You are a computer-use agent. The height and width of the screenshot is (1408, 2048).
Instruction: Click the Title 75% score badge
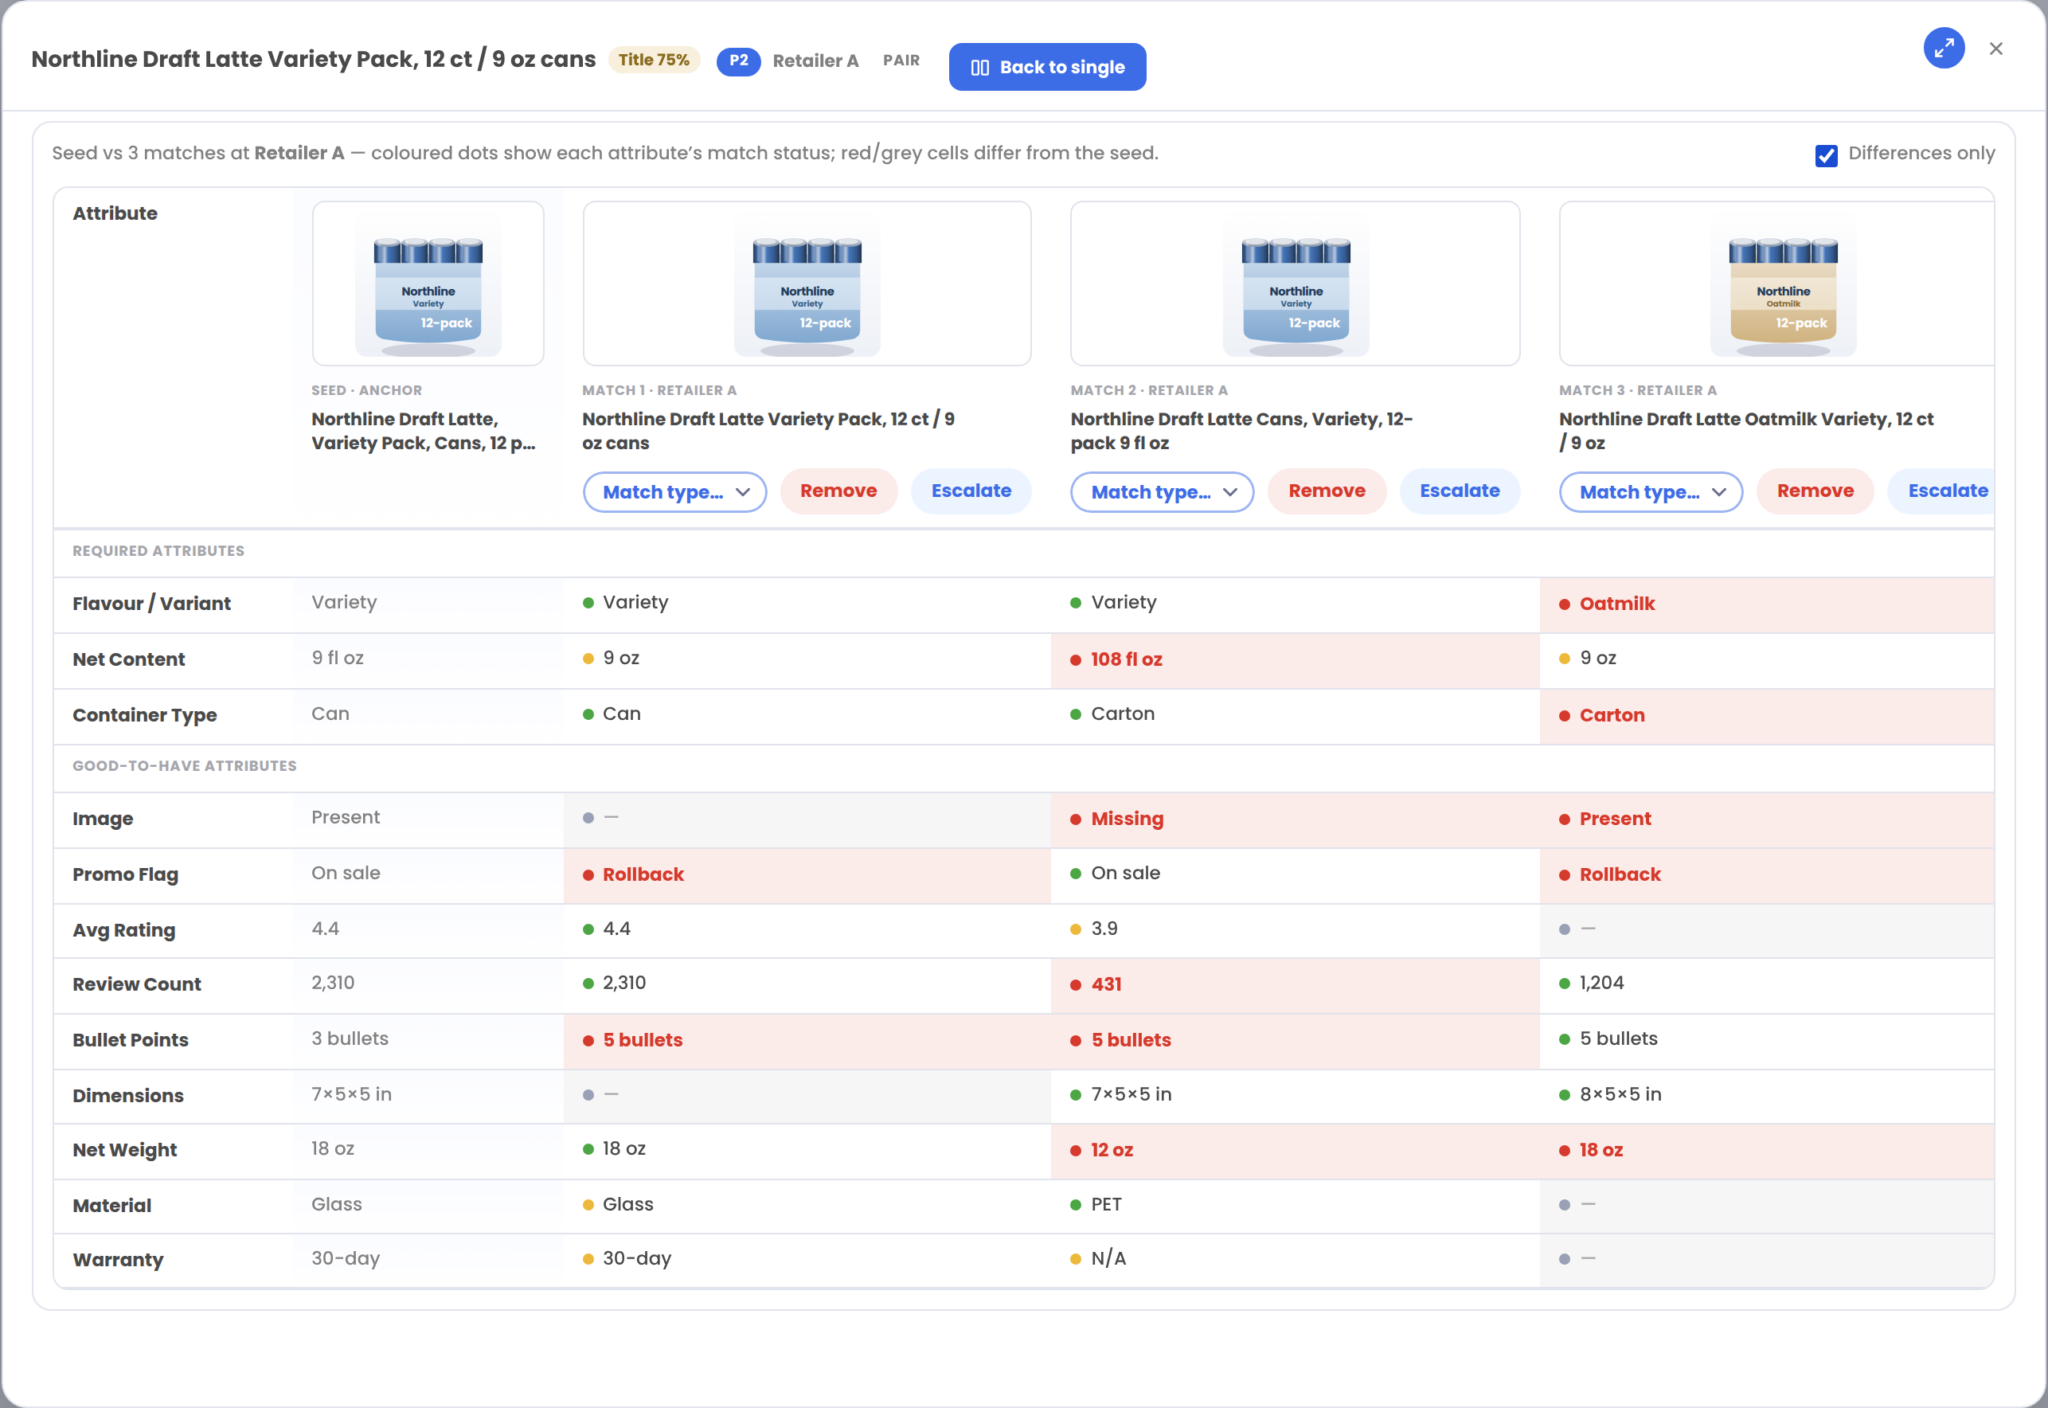point(654,60)
